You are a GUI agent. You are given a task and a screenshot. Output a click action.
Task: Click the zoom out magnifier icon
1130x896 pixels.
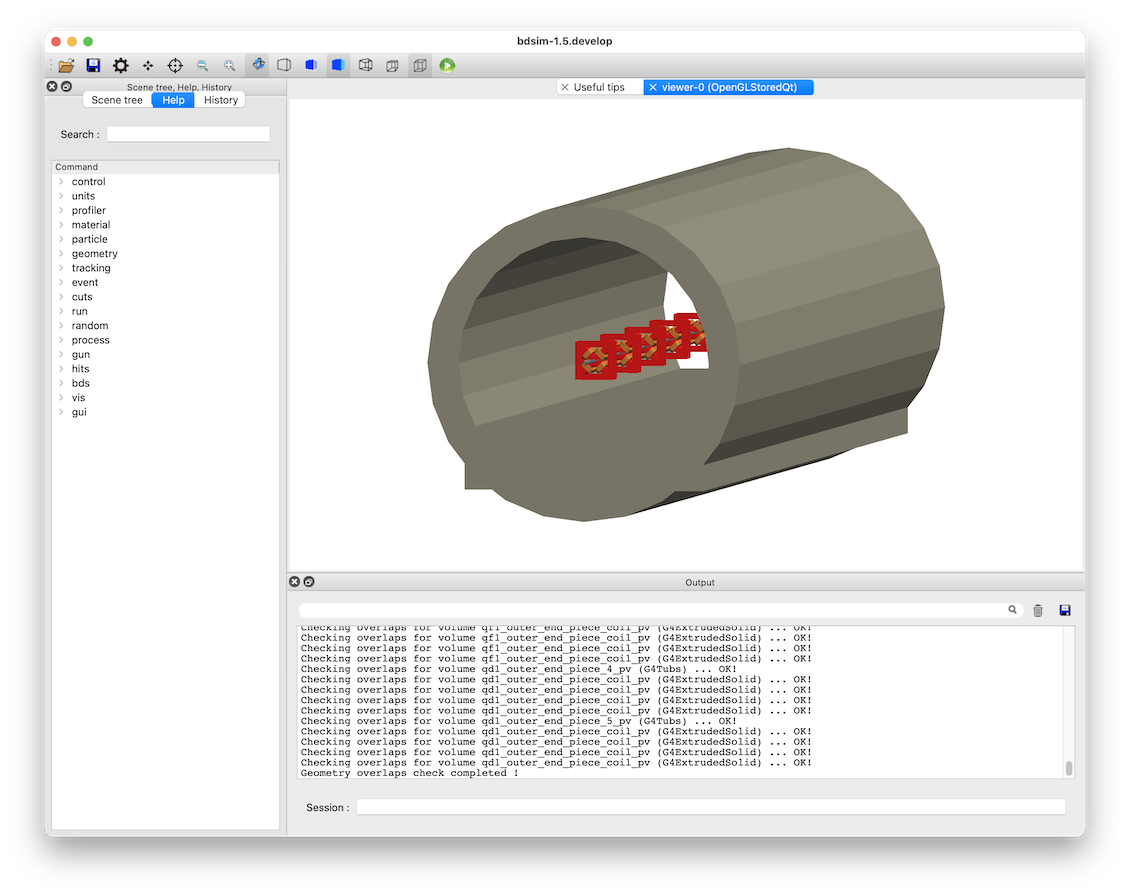(203, 66)
